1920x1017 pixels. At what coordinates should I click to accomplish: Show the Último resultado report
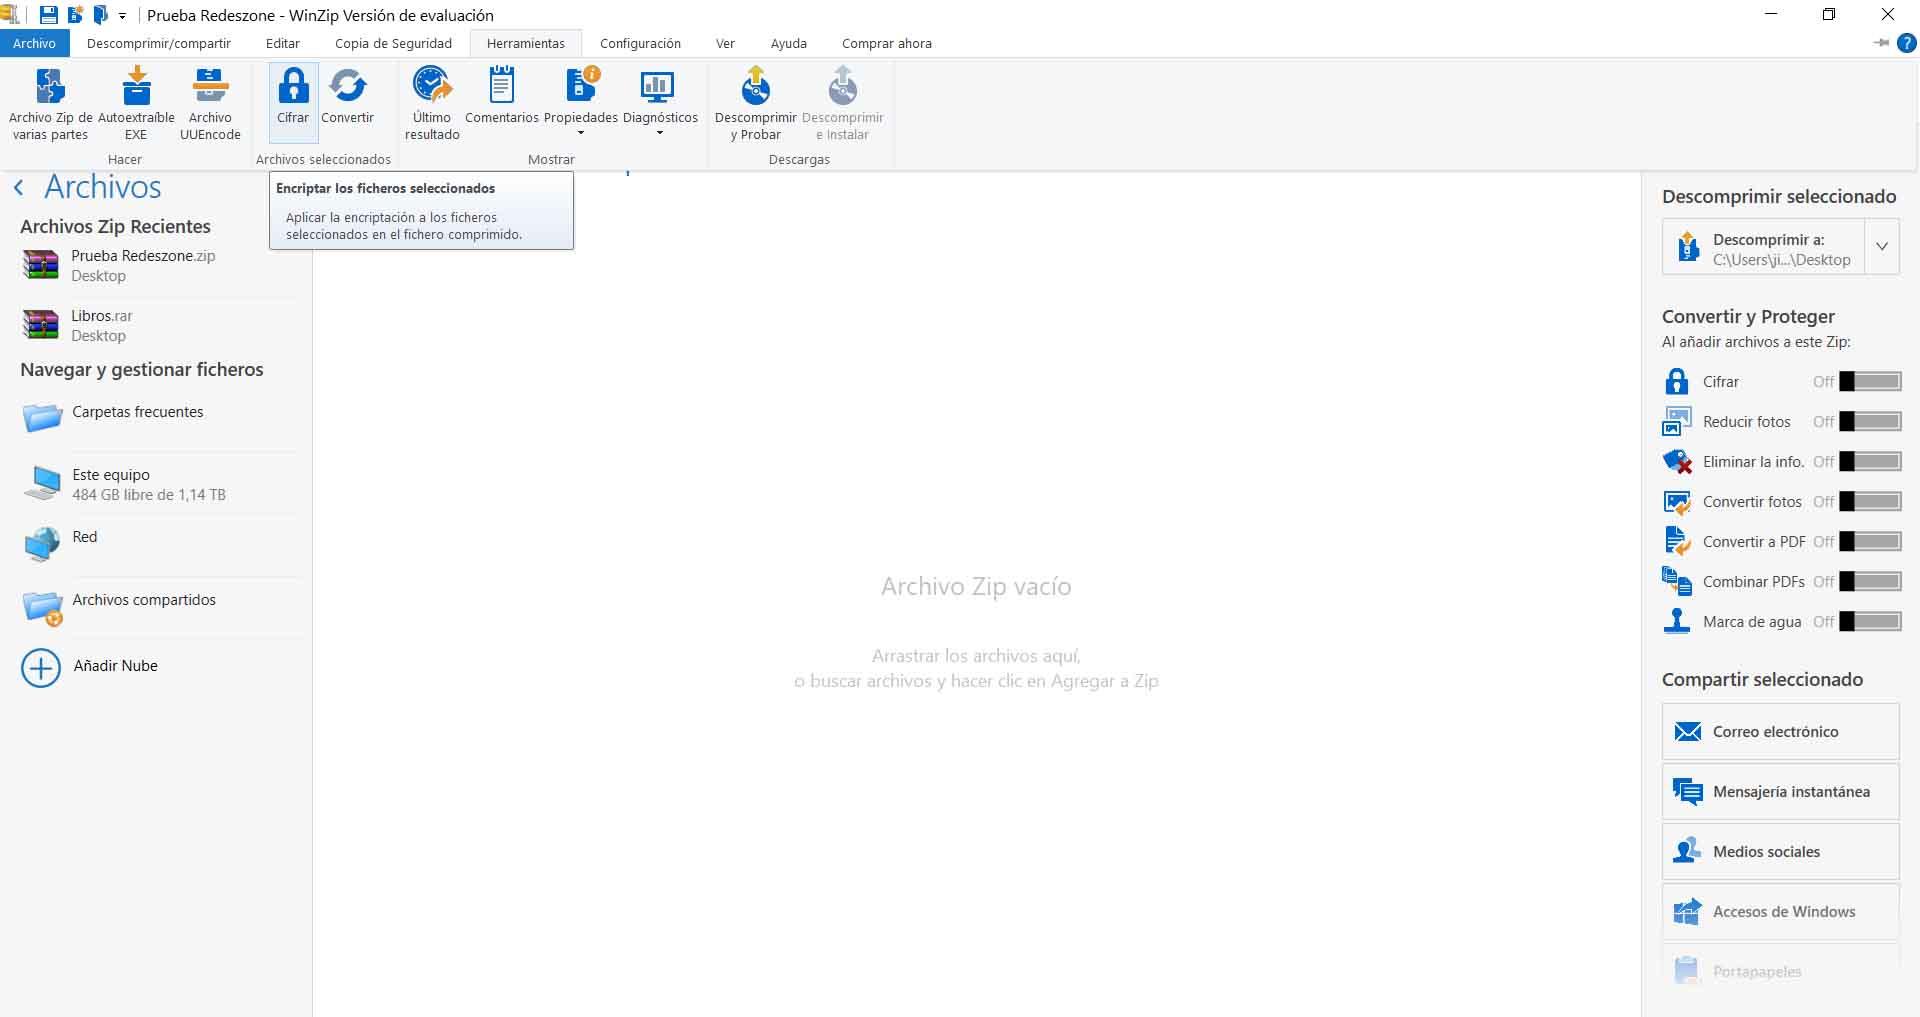[x=432, y=104]
